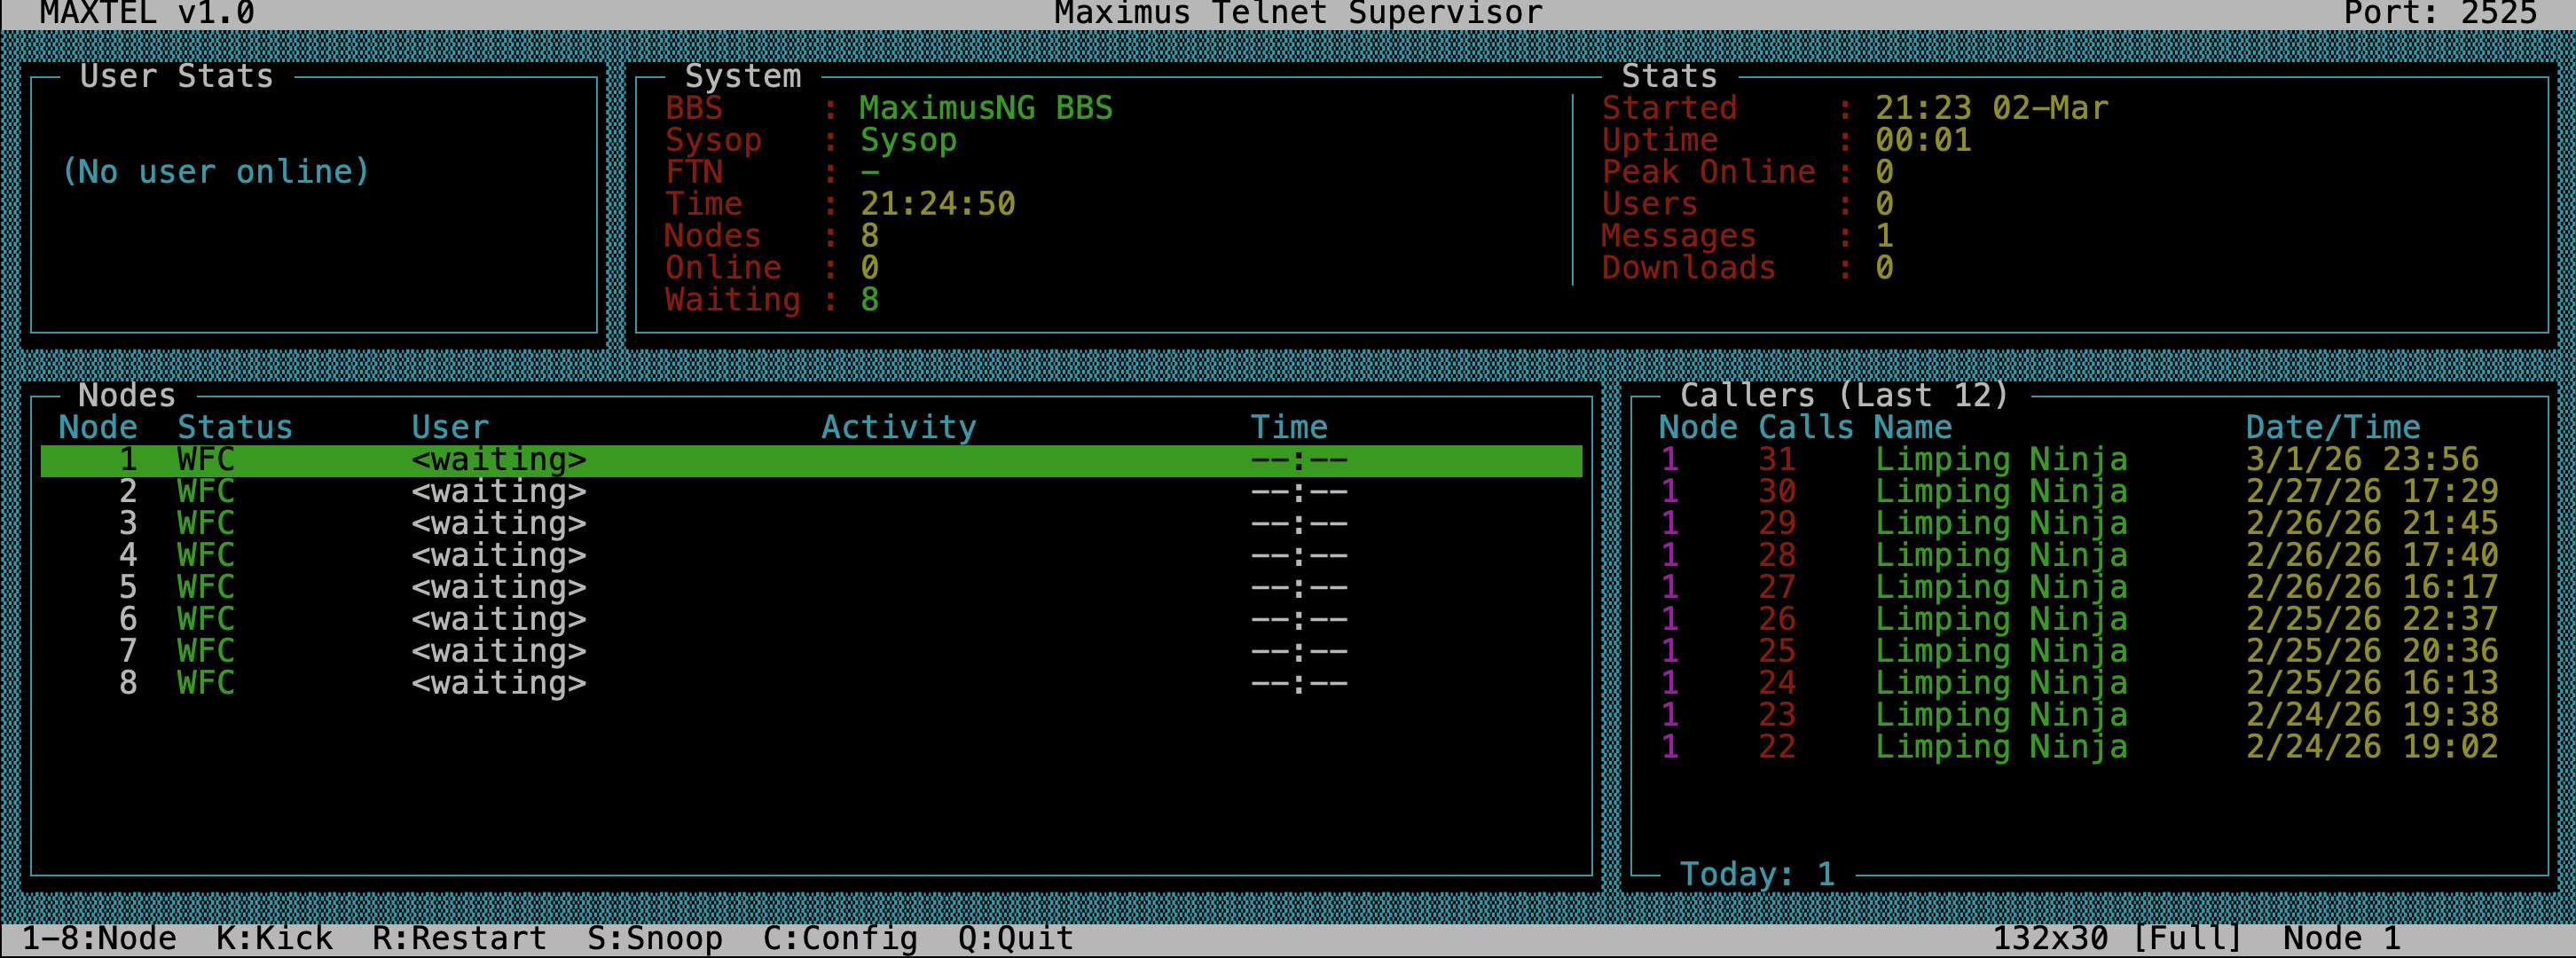Viewport: 2576px width, 958px height.
Task: Click the Activity column header
Action: click(x=899, y=428)
